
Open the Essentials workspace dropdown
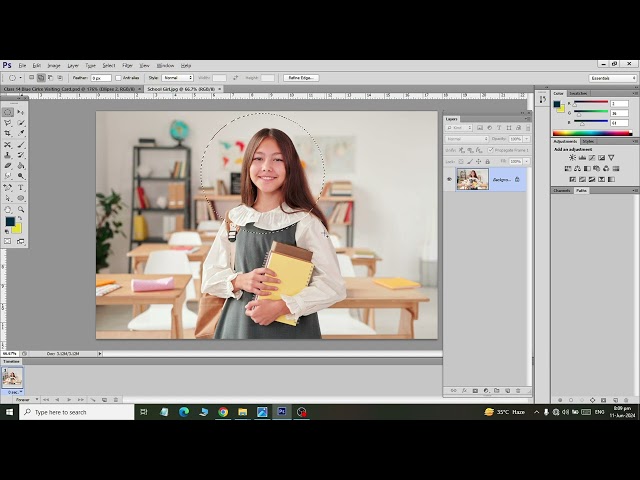(x=613, y=78)
